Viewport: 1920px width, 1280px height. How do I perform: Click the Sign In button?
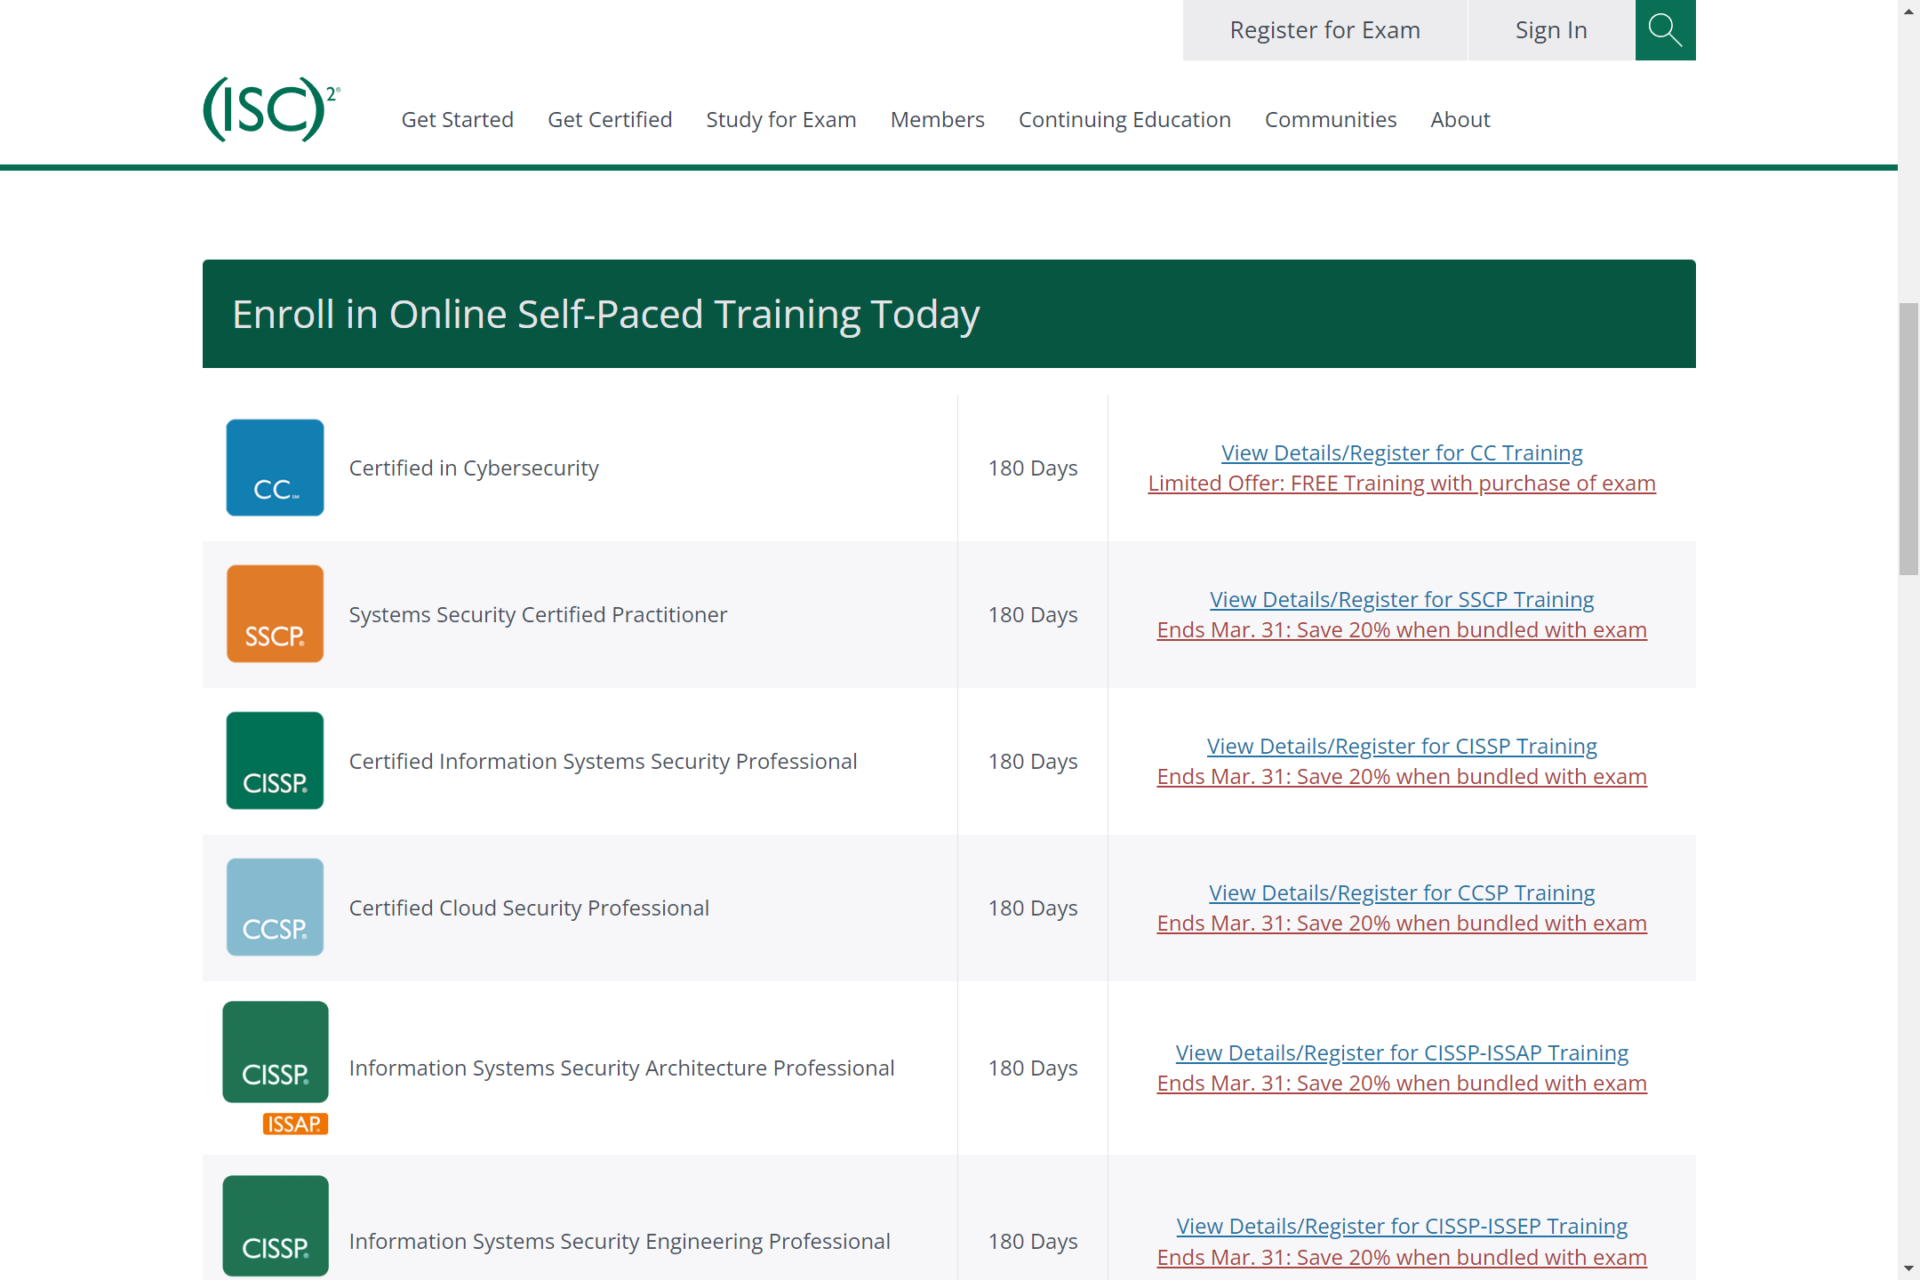click(x=1550, y=30)
